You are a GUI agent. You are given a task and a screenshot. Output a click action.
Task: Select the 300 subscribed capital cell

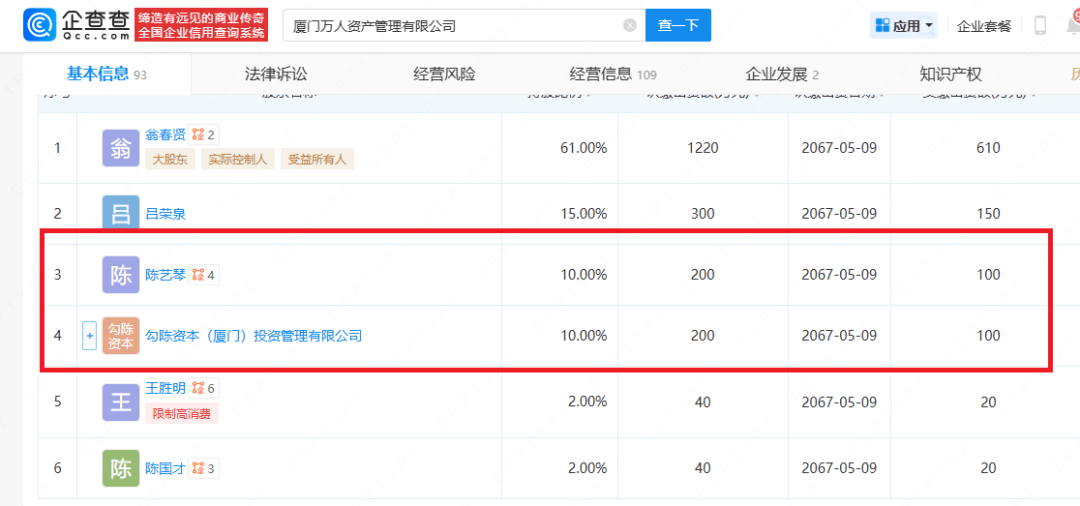coord(703,214)
